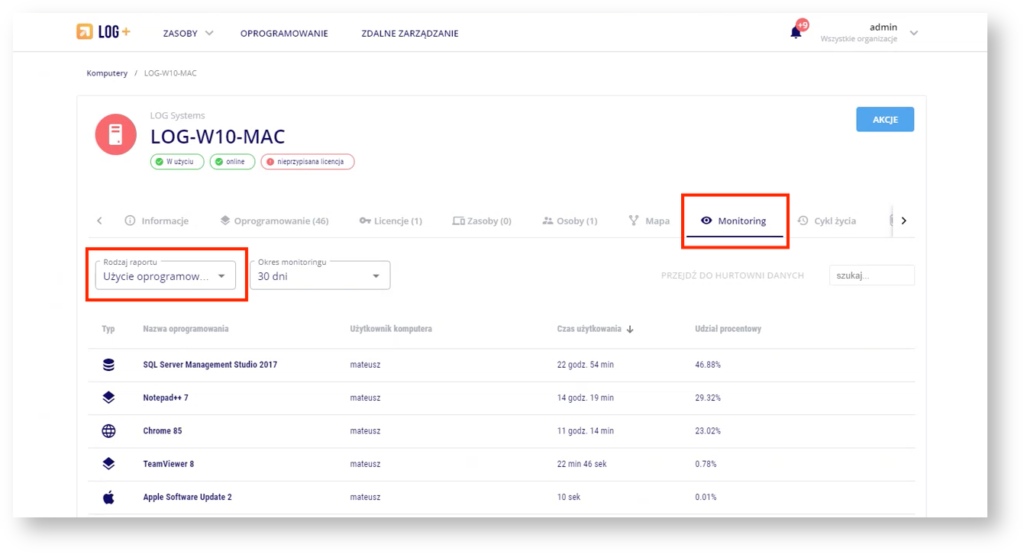Click the Chrome 85 globe icon
This screenshot has width=1024, height=554.
pyautogui.click(x=108, y=431)
